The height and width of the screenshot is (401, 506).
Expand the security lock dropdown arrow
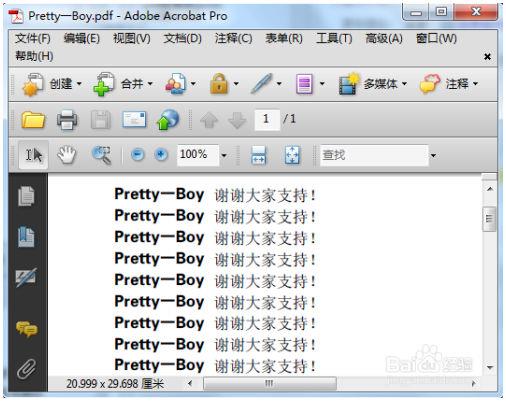tap(236, 84)
